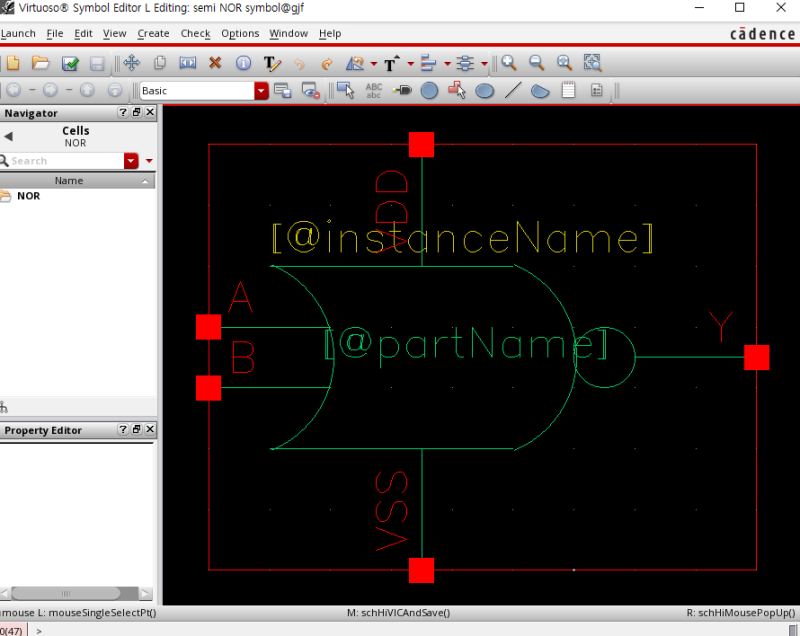
Task: Click the Property Editor help toggle
Action: coord(122,430)
